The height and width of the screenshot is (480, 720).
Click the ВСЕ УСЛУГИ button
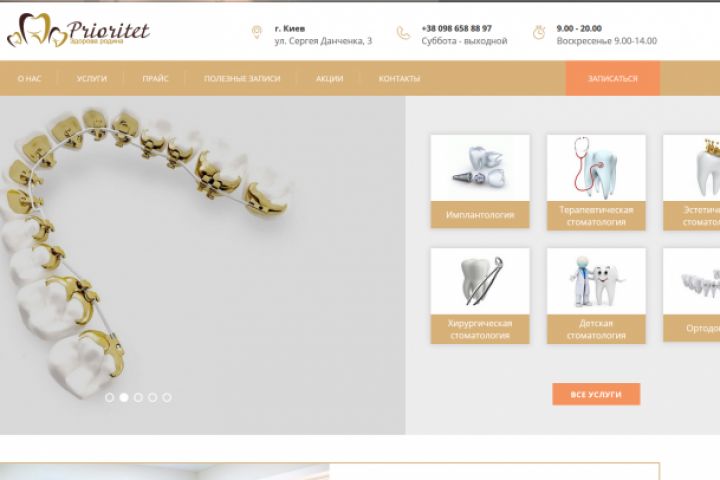(596, 394)
